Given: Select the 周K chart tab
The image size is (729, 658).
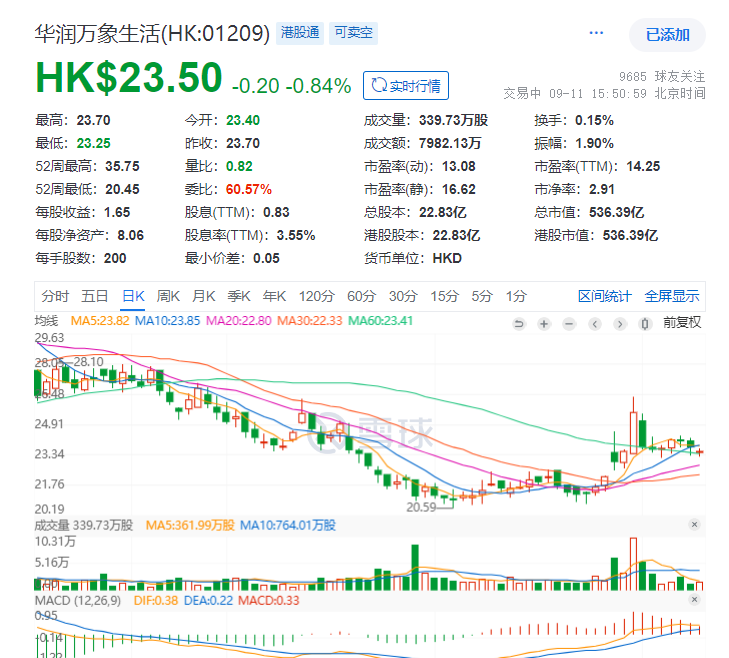Looking at the screenshot, I should (168, 296).
